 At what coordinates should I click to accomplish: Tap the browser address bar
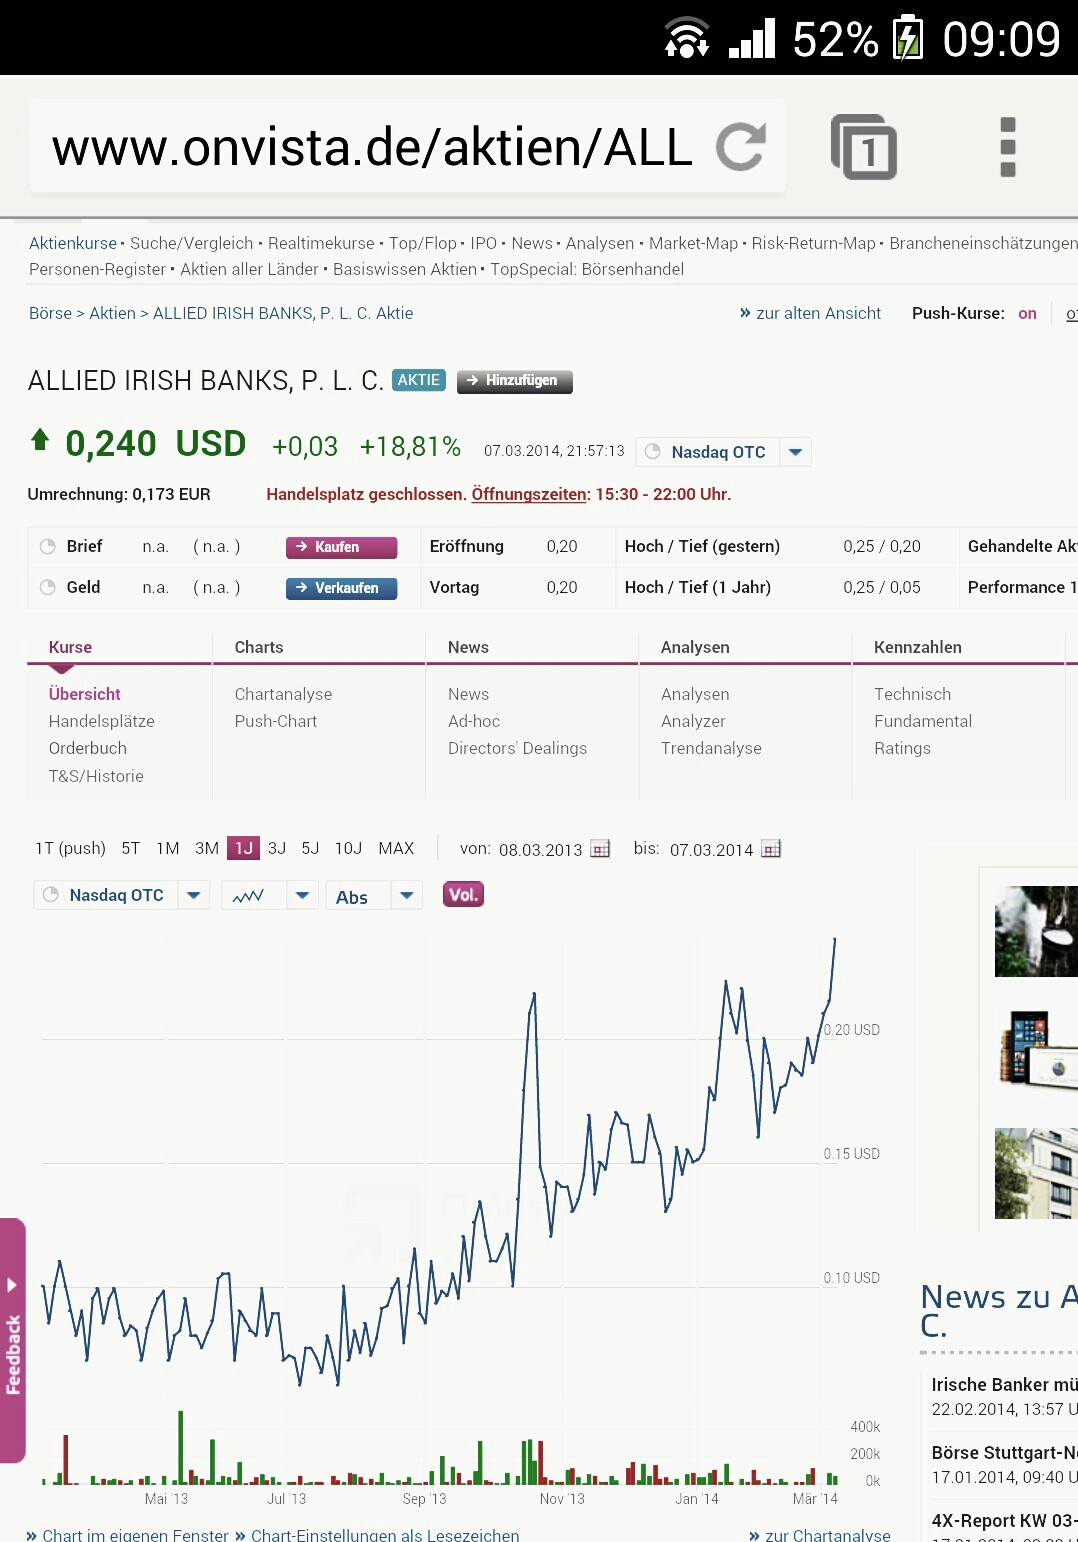(x=372, y=147)
